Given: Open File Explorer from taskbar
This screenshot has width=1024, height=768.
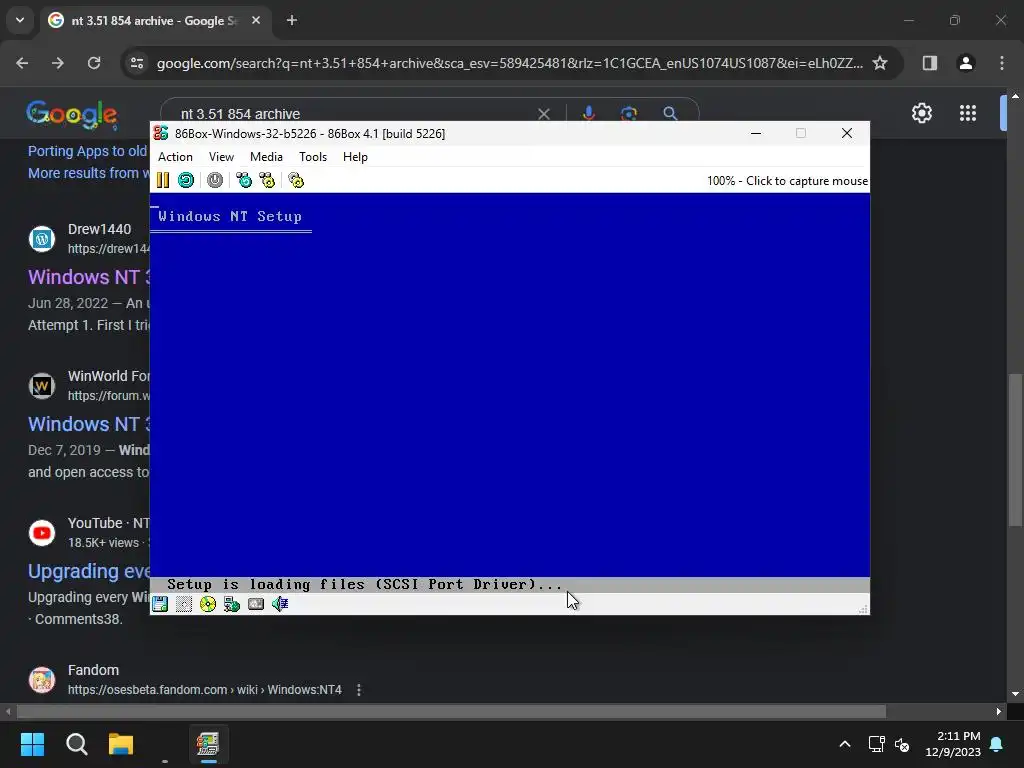Looking at the screenshot, I should pyautogui.click(x=121, y=744).
